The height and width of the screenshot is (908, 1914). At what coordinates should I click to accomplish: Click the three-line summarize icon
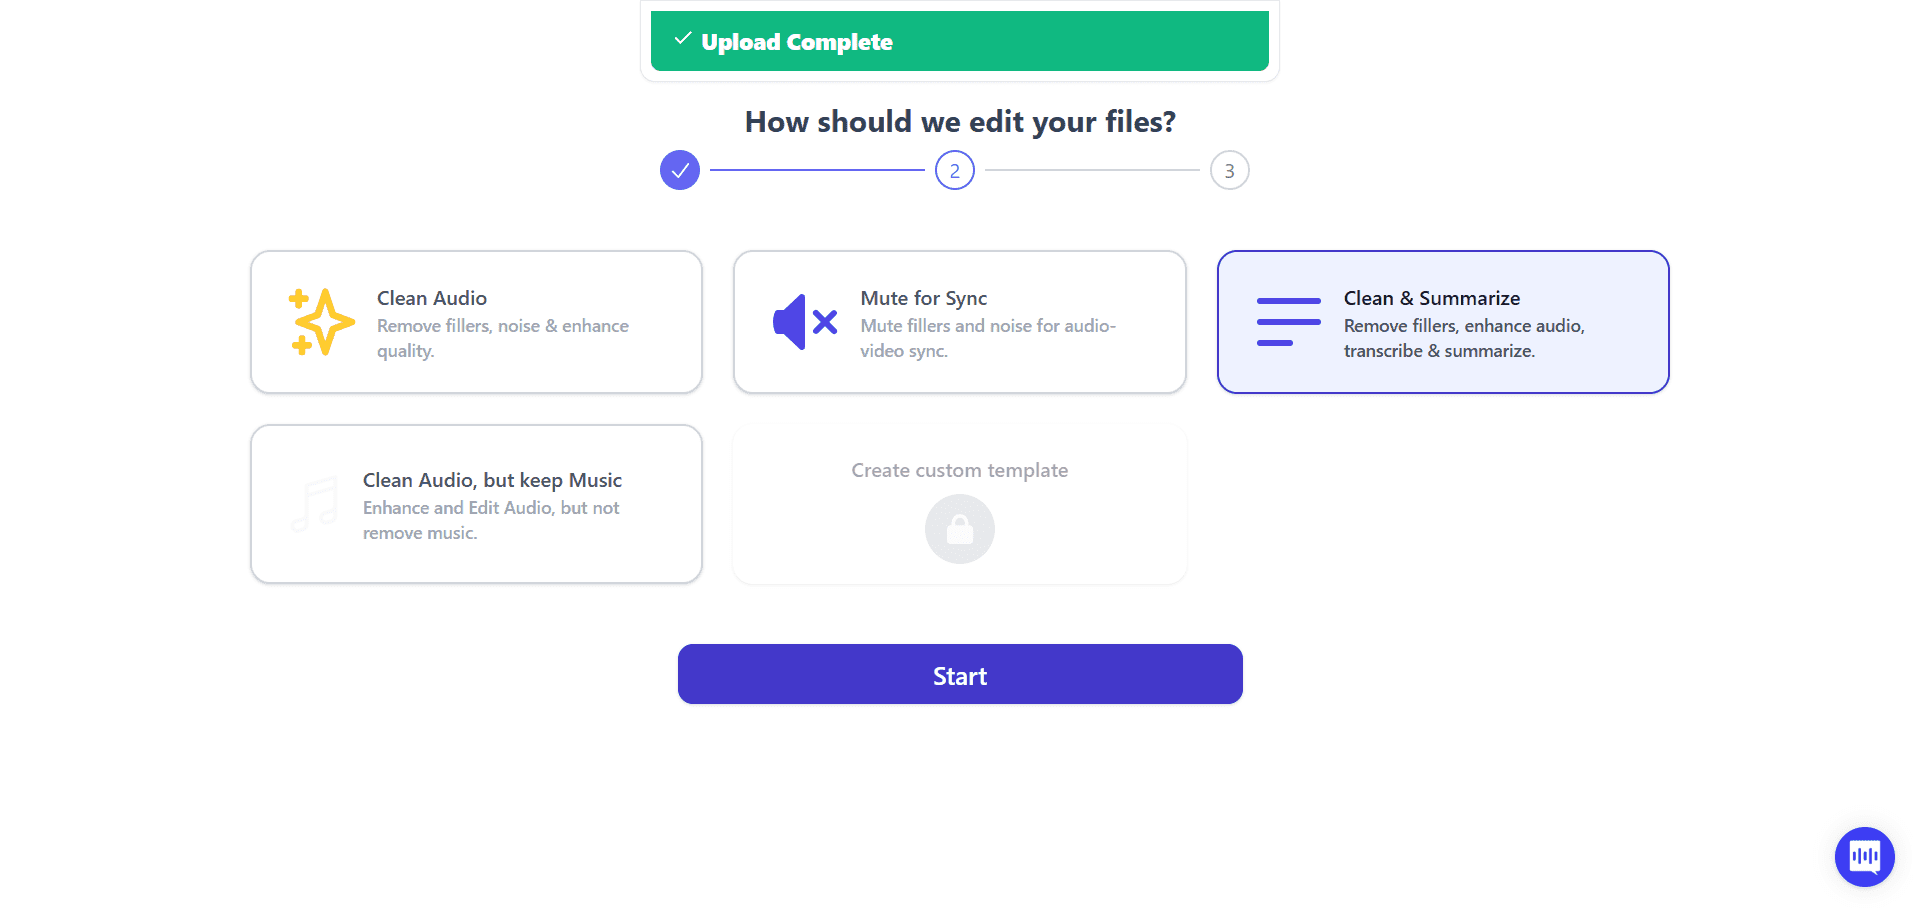pos(1288,322)
